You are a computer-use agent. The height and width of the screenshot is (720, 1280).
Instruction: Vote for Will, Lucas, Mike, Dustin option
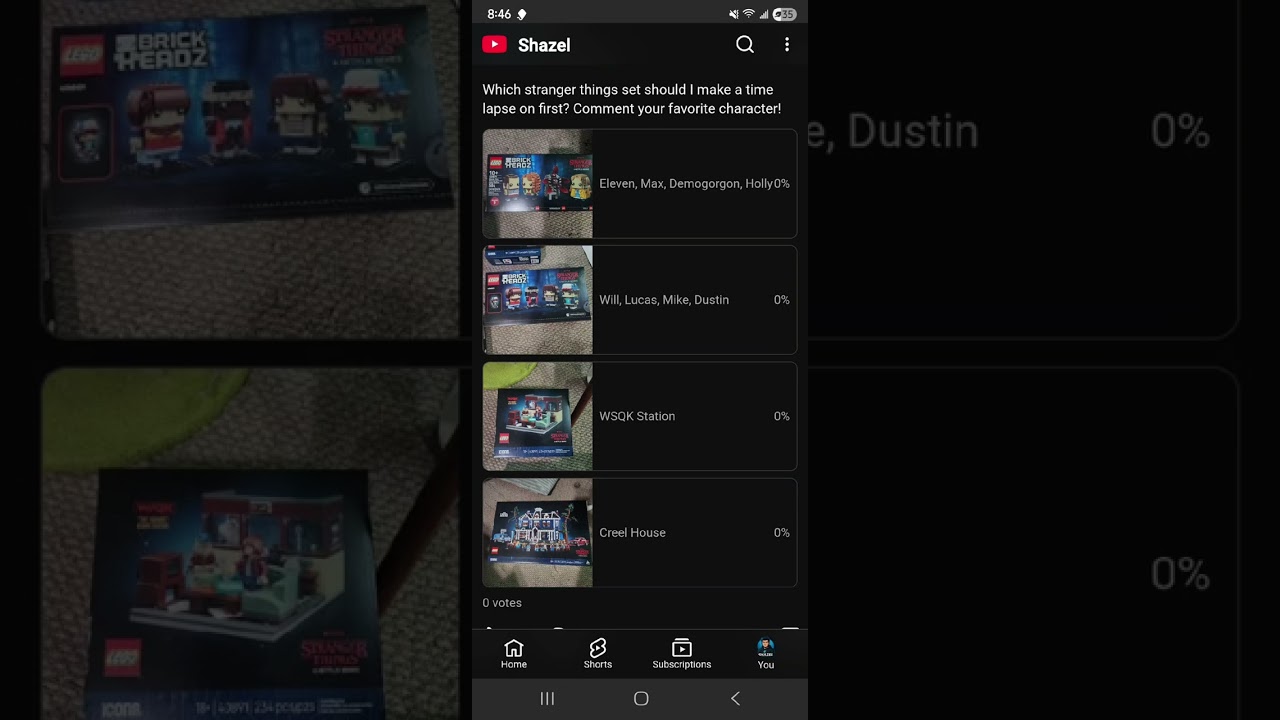click(640, 300)
